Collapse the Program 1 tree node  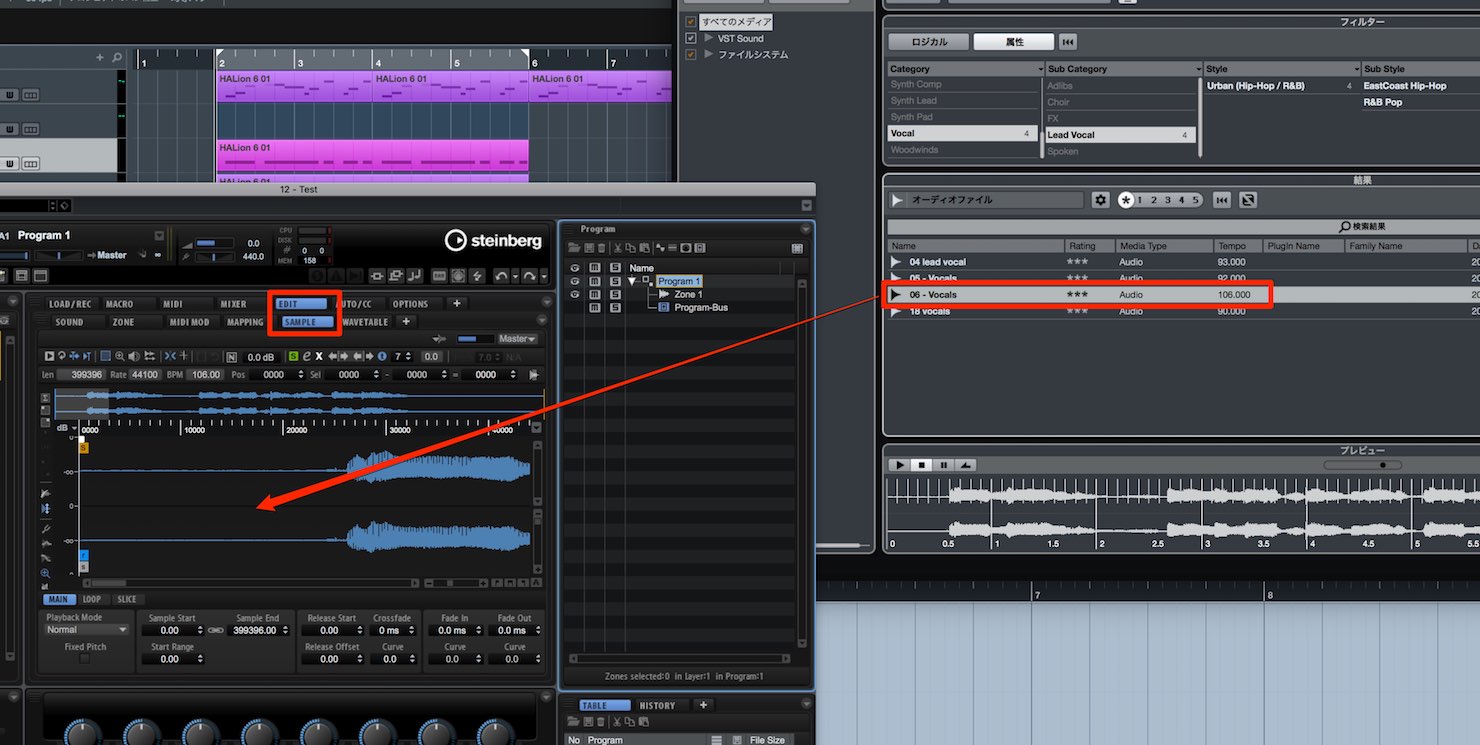pyautogui.click(x=632, y=281)
